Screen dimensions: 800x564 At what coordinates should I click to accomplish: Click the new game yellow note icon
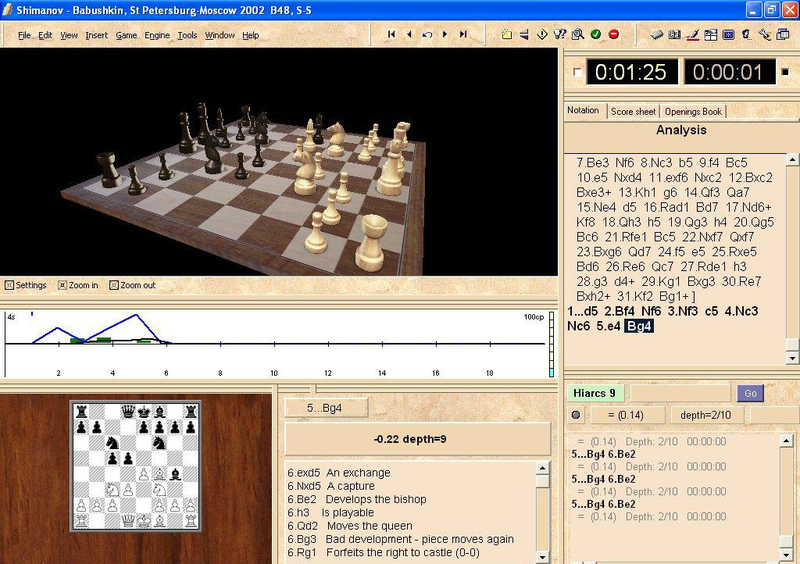click(507, 35)
